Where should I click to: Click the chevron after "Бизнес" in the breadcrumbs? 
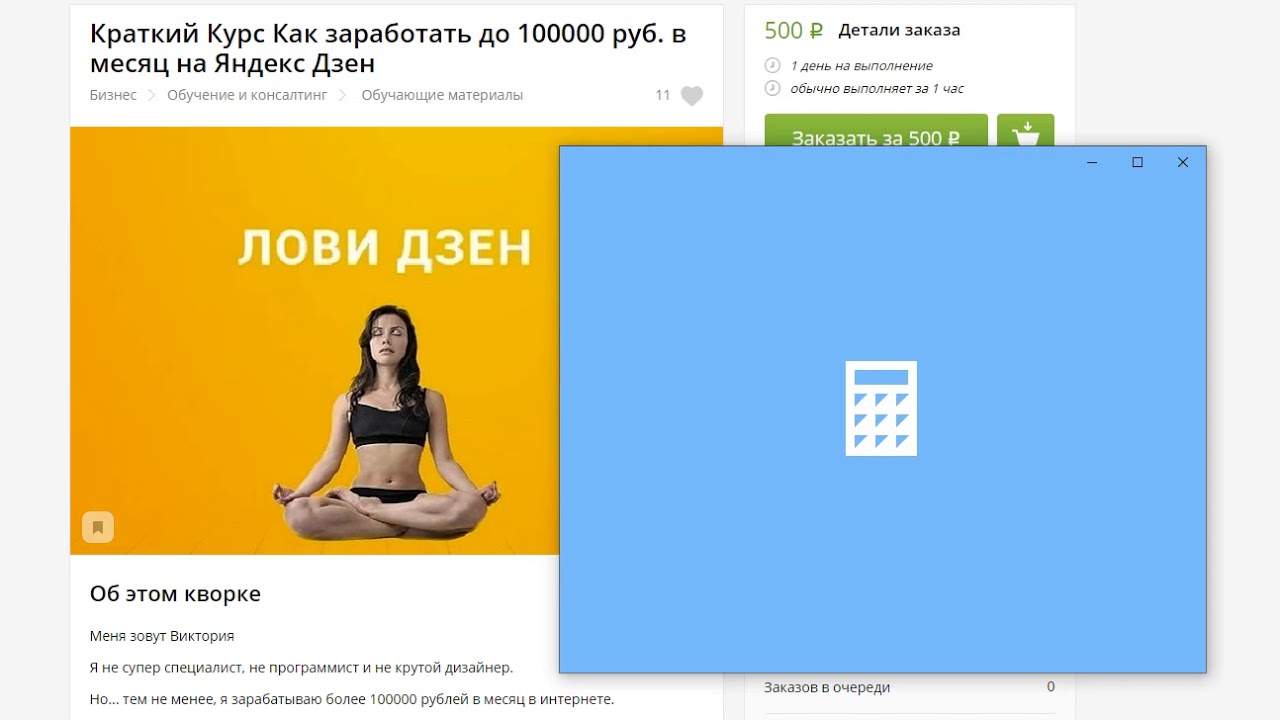pyautogui.click(x=152, y=95)
